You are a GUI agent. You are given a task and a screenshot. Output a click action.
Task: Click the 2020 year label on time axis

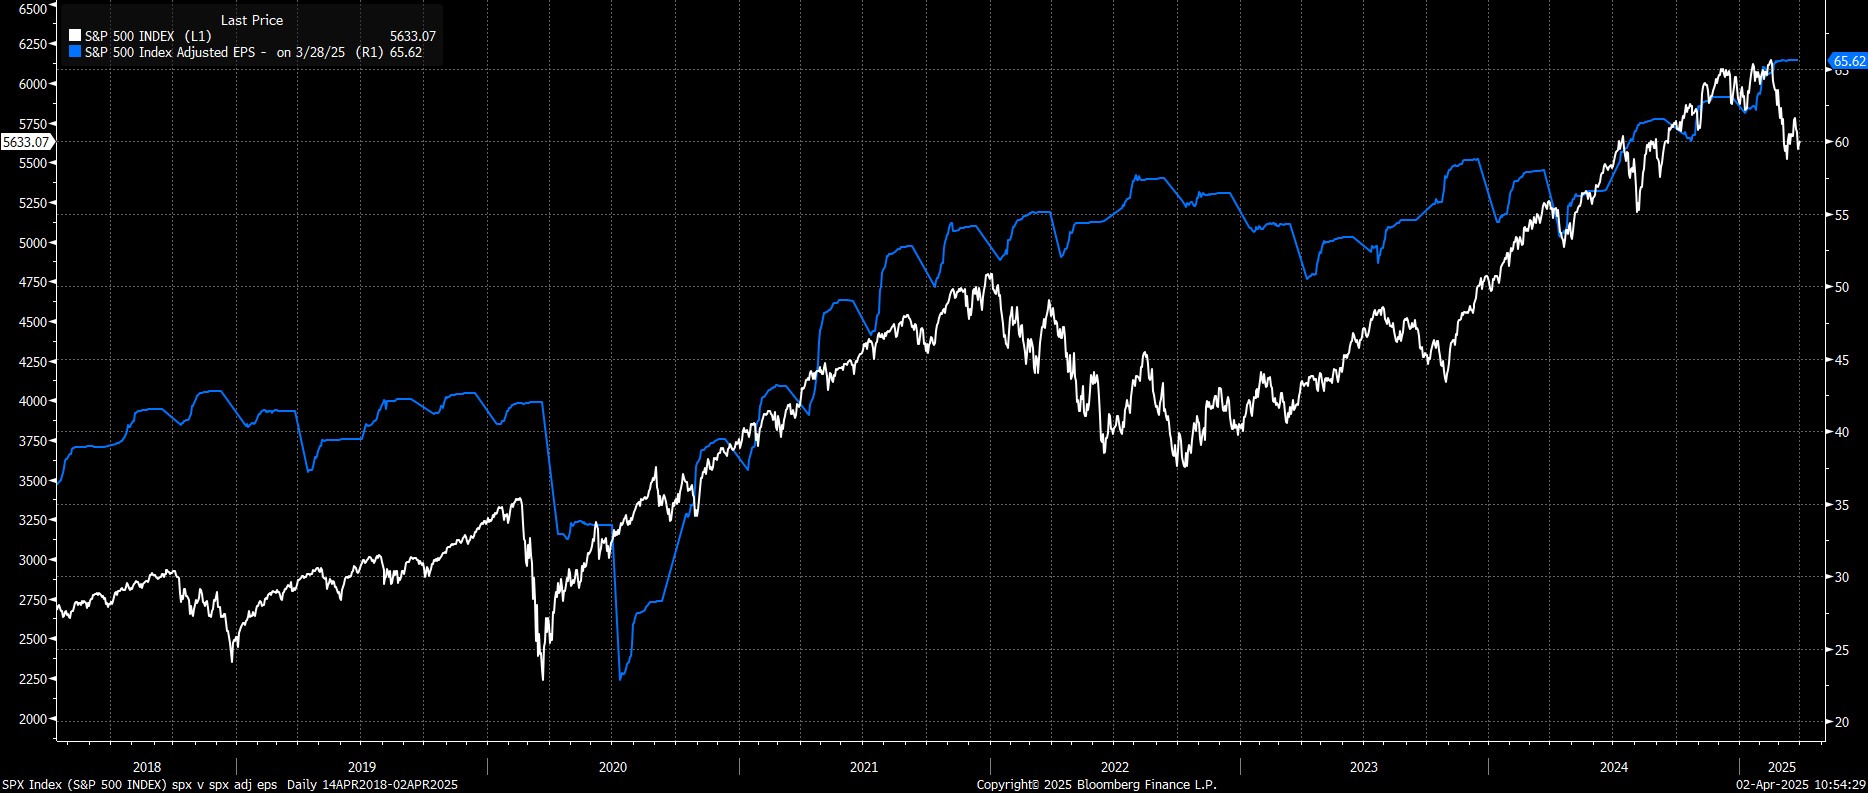(x=613, y=768)
